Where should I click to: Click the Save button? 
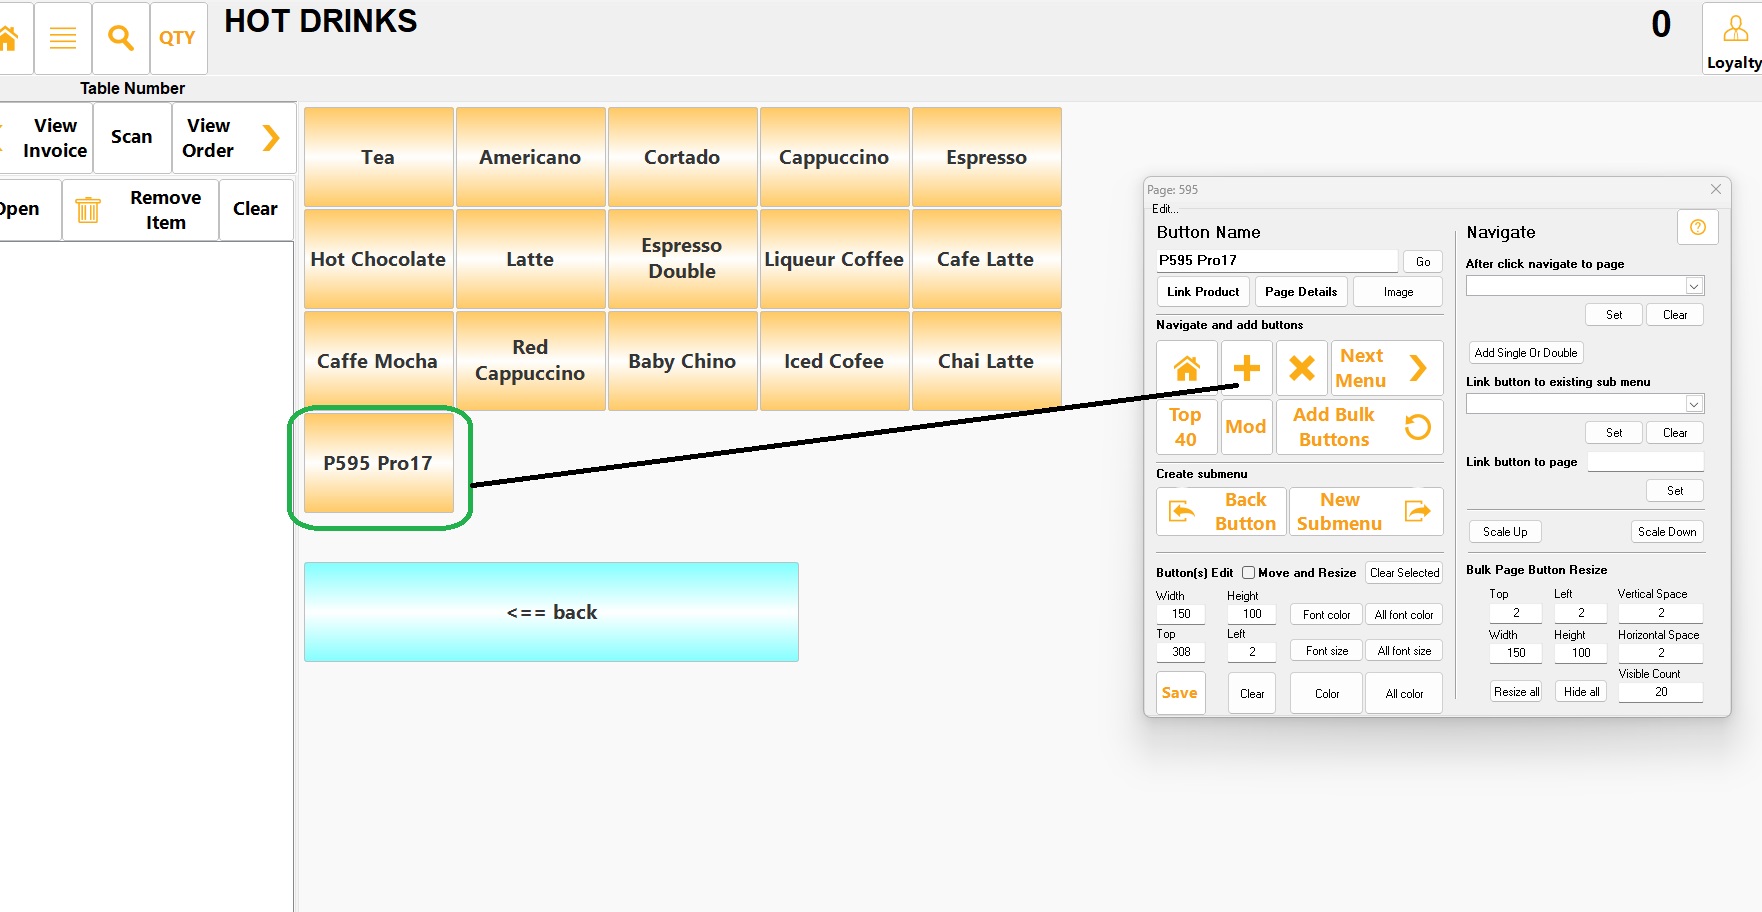coord(1180,693)
